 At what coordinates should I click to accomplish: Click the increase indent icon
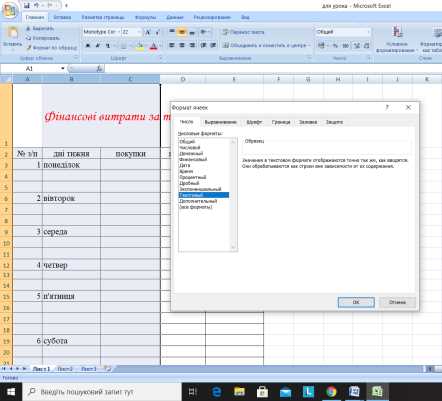point(213,45)
